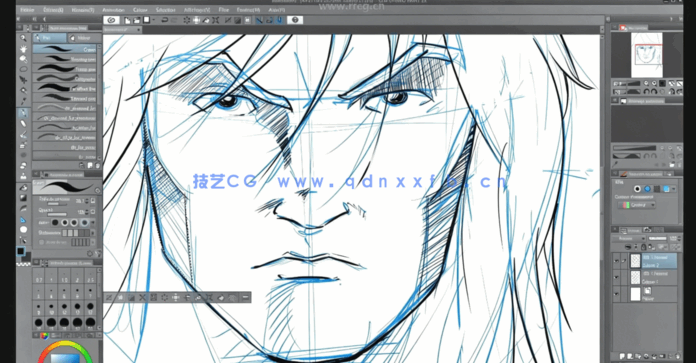The height and width of the screenshot is (363, 696).
Task: Click the Clear starburst icon in the command bar
Action: tap(187, 20)
